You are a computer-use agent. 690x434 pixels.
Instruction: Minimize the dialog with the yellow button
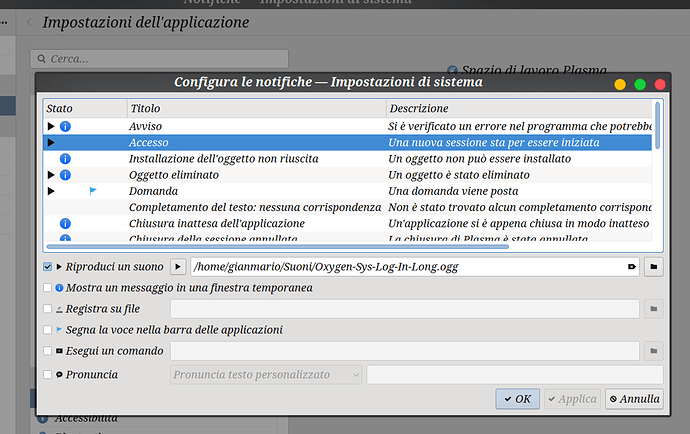pos(620,85)
